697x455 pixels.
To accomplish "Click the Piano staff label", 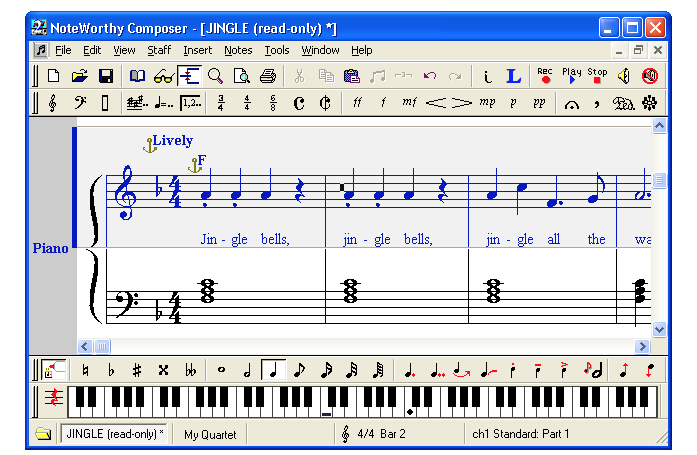I will pos(50,248).
